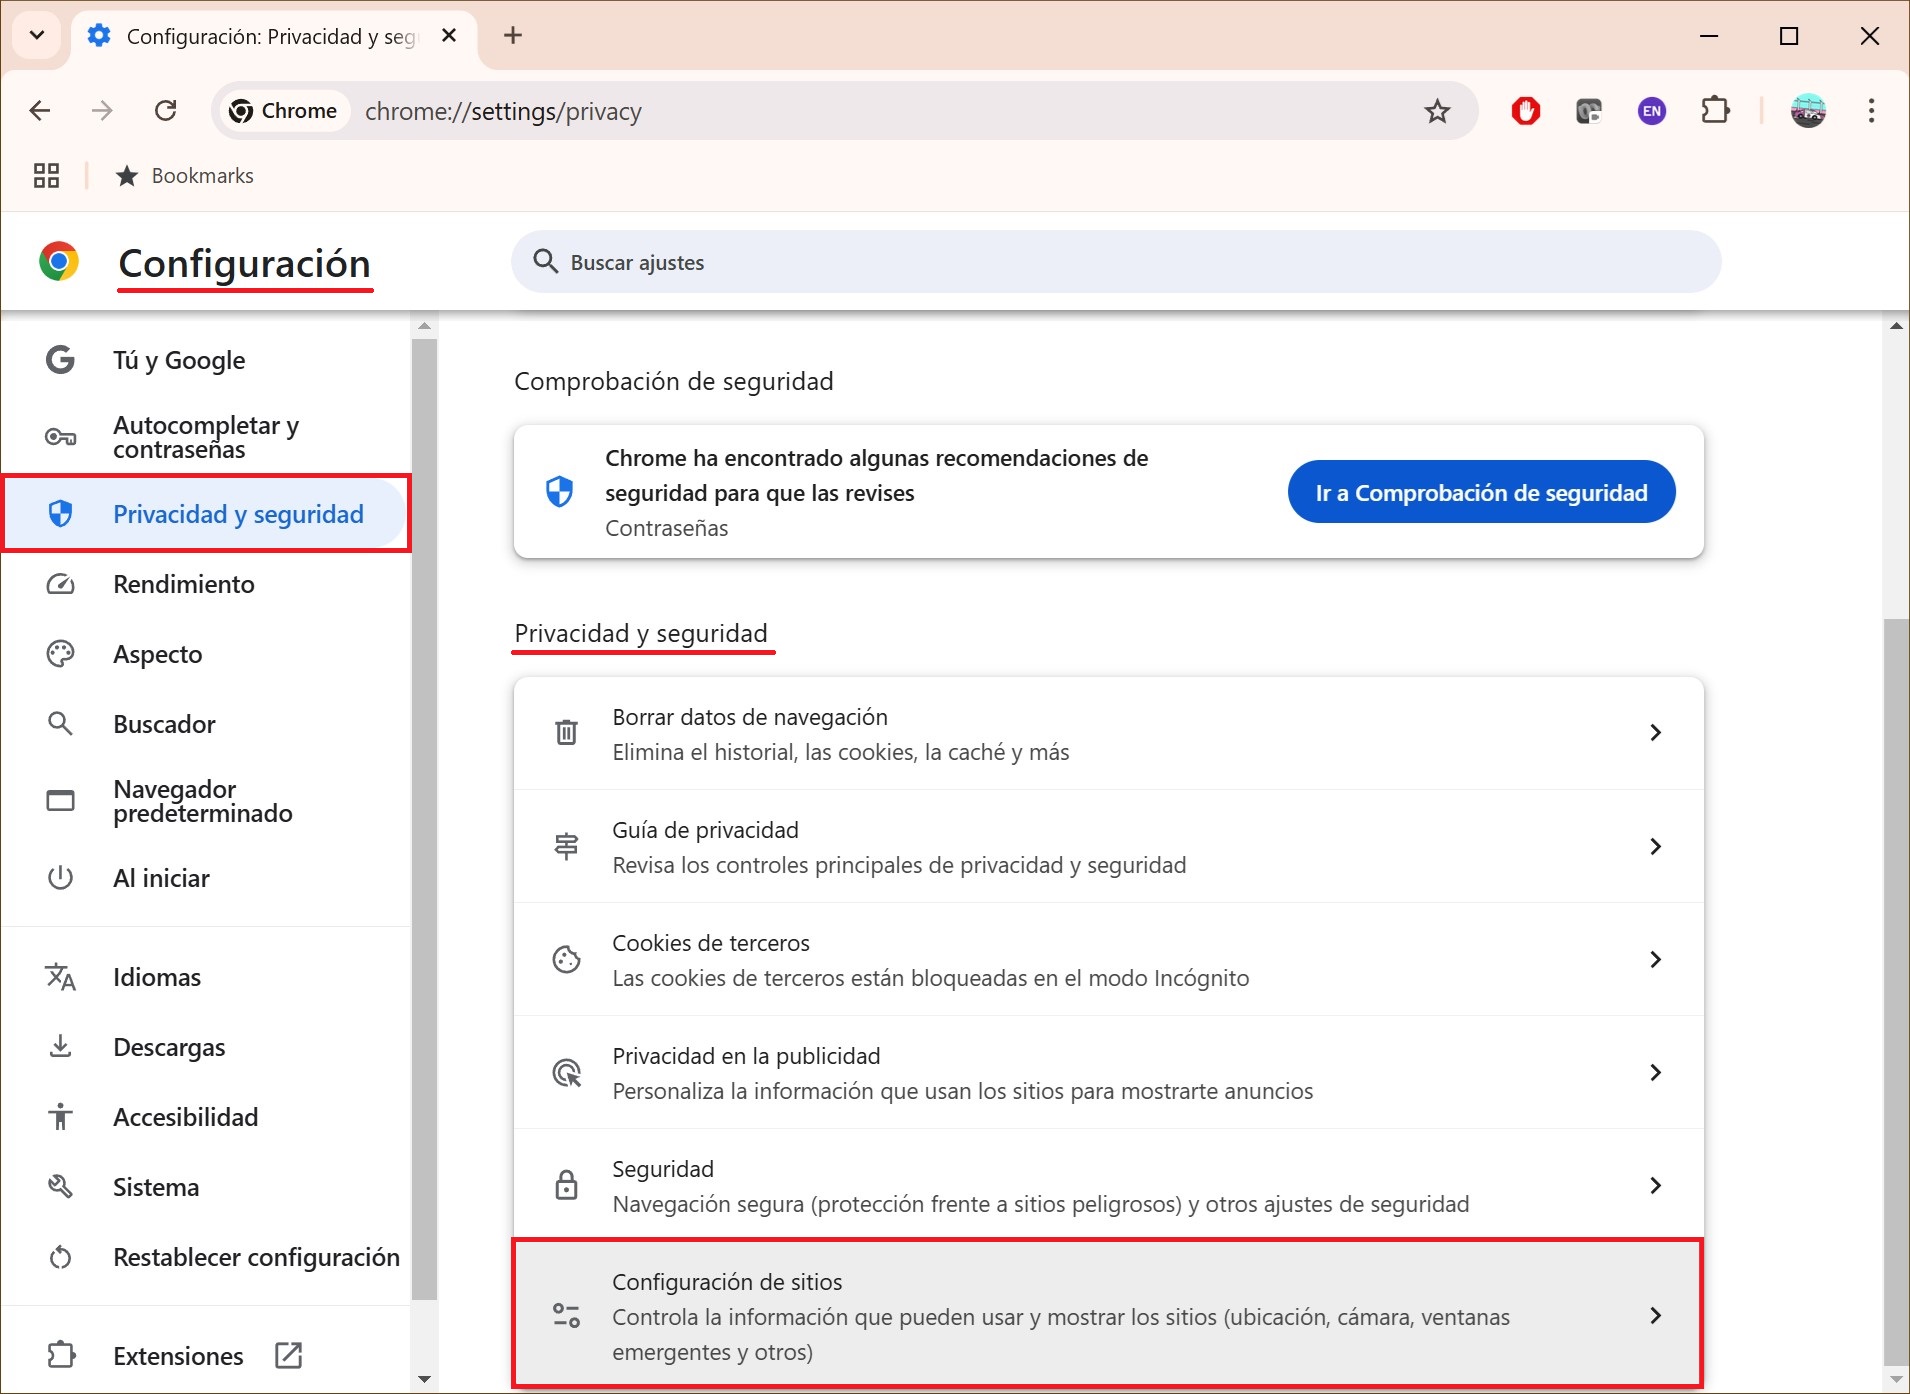Expand the Borrar datos de navegación chevron
This screenshot has width=1910, height=1394.
coord(1655,733)
